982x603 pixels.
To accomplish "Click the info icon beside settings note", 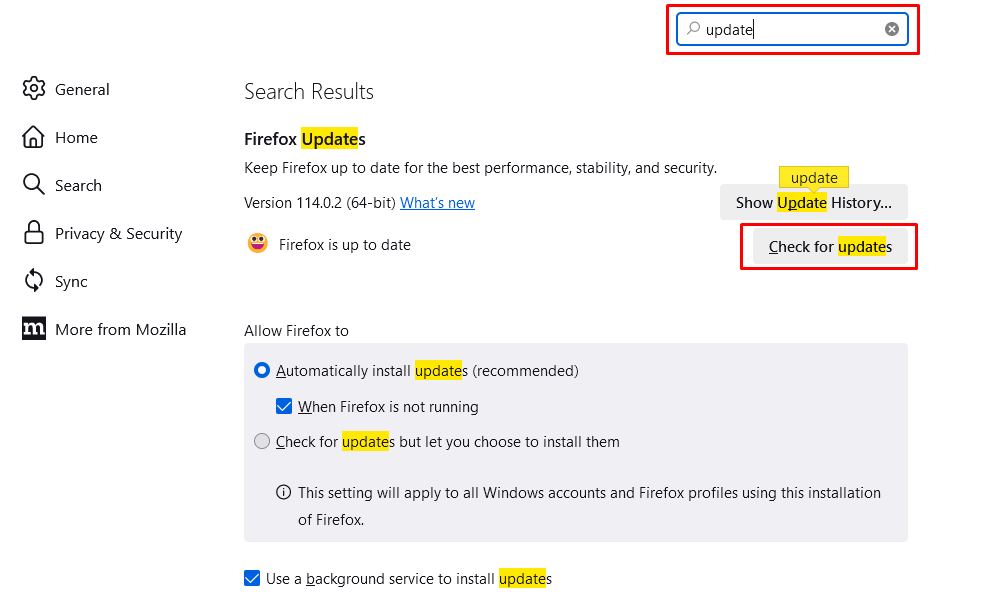I will point(284,492).
